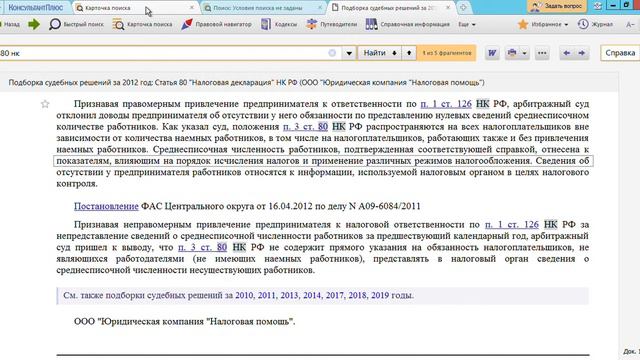Click the Задать вопрос button
This screenshot has width=640, height=360.
[x=557, y=6]
